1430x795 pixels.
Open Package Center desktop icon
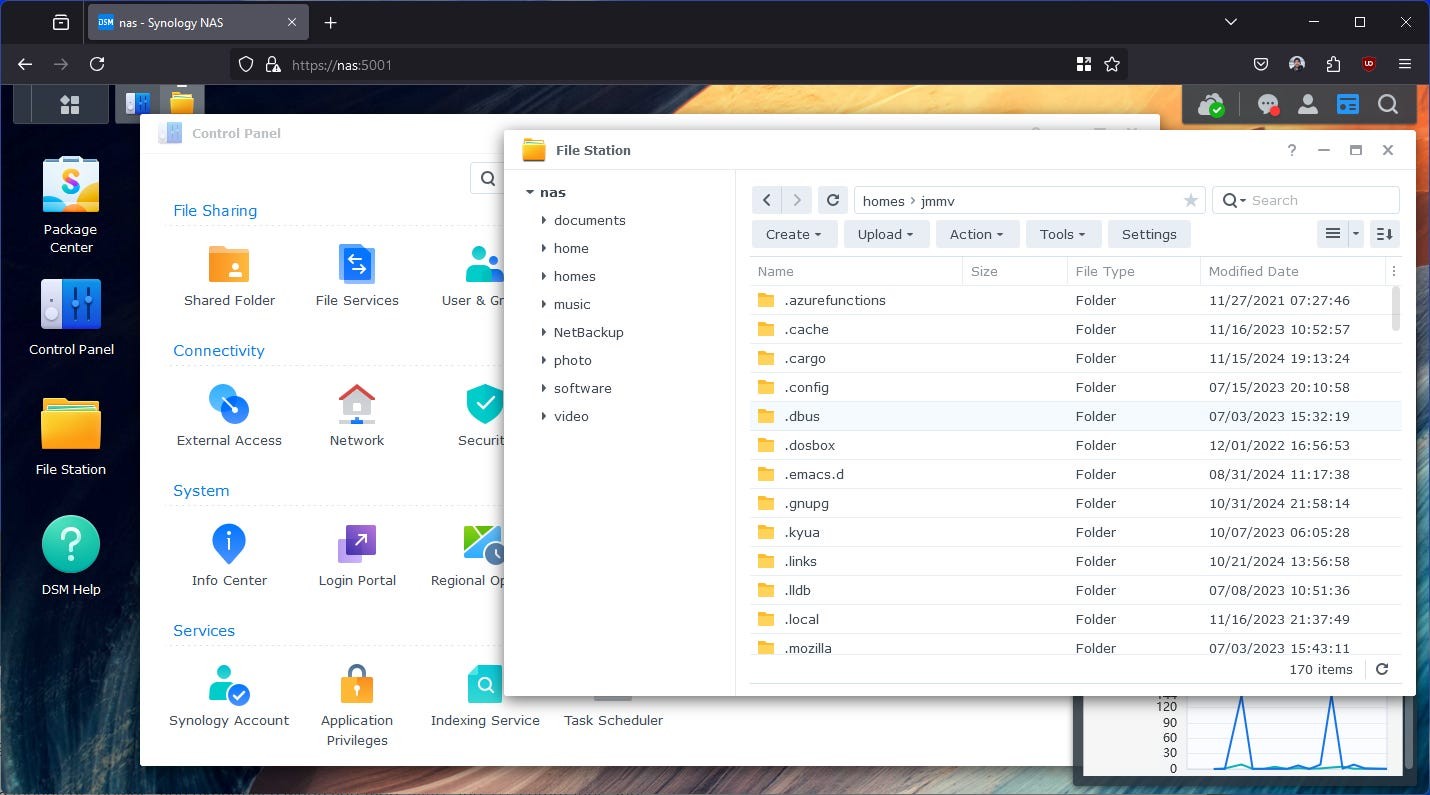[x=71, y=204]
